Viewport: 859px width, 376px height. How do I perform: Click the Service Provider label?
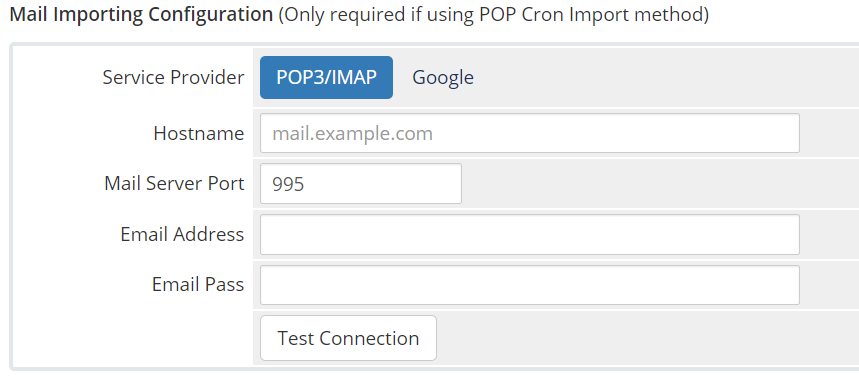pos(173,77)
